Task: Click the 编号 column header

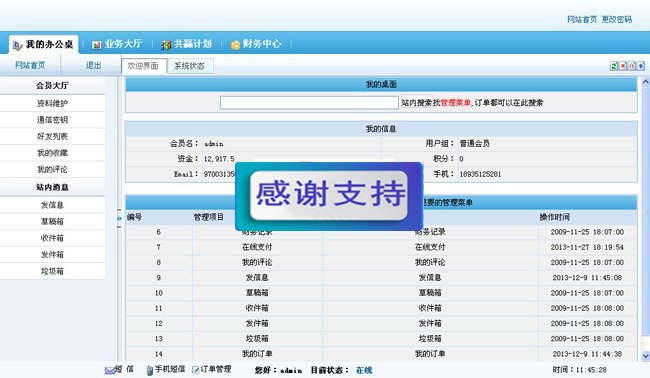Action: 135,217
